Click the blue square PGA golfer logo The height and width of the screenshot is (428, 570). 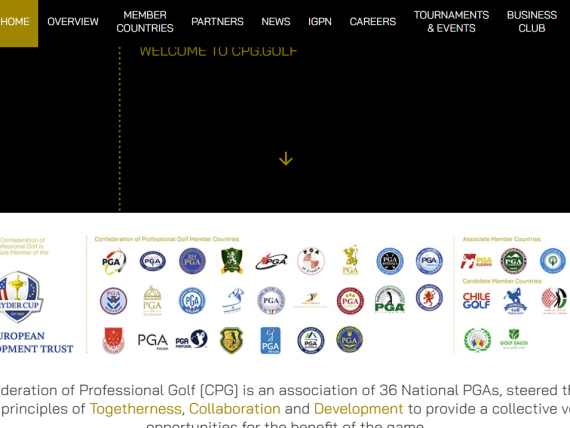point(270,340)
